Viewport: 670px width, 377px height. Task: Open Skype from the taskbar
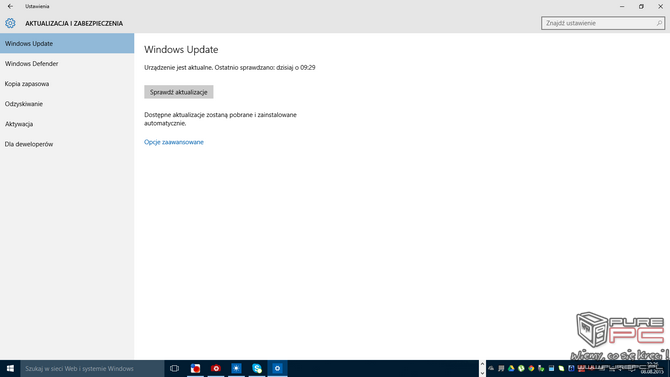tap(257, 368)
